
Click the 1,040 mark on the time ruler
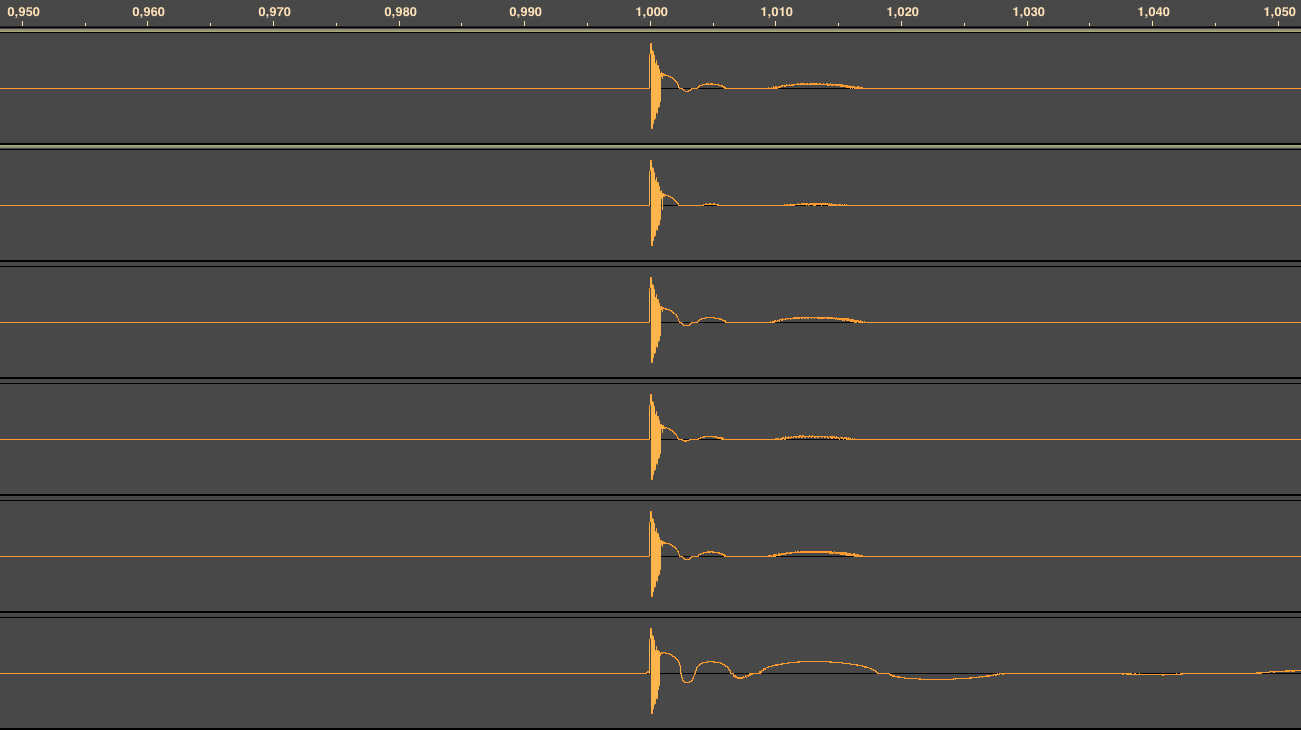1153,12
